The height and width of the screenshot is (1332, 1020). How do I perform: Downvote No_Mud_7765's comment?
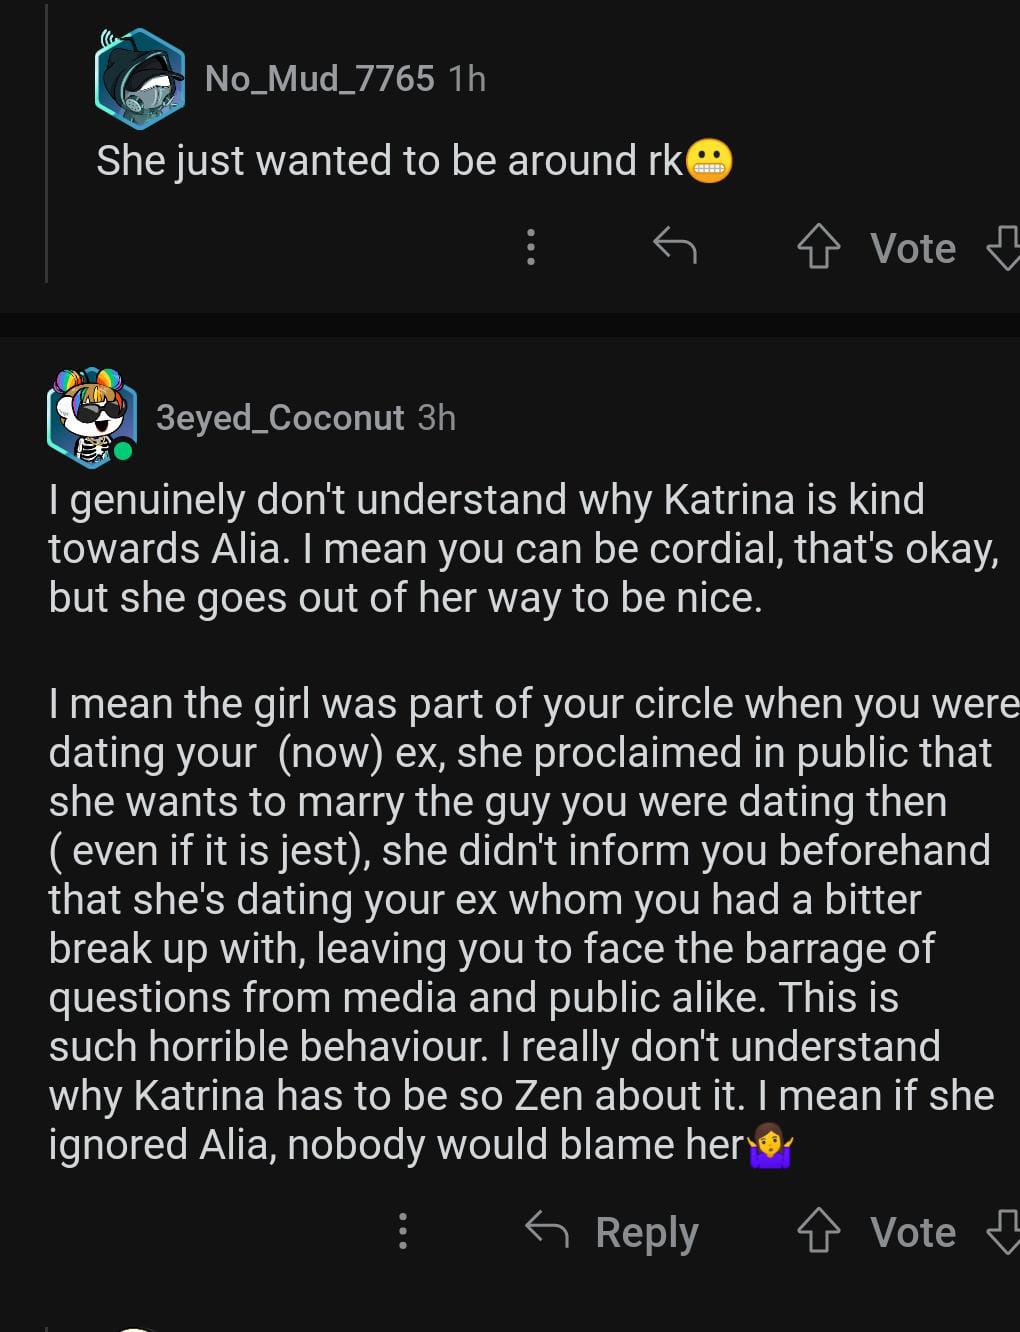pos(1004,247)
